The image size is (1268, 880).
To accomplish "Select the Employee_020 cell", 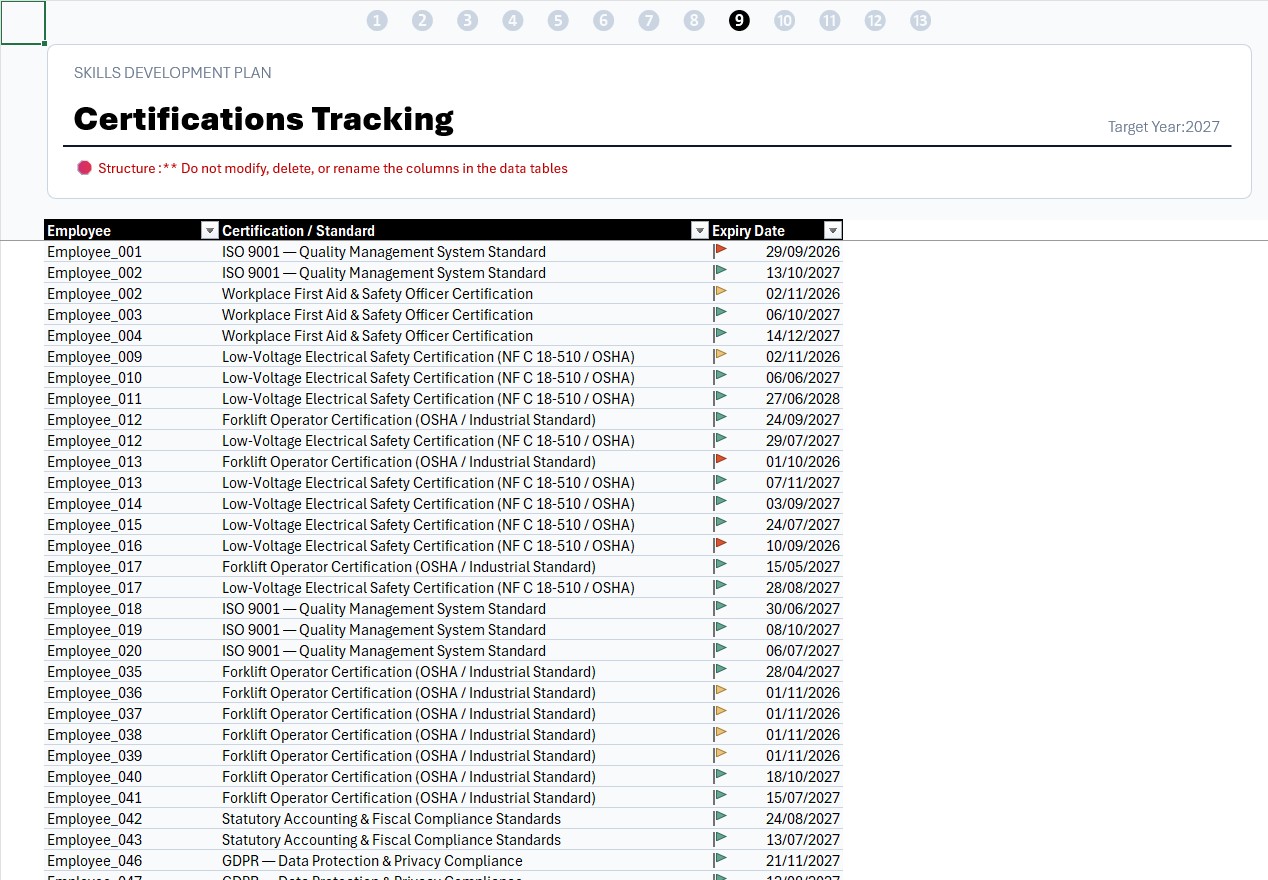I will (x=132, y=651).
